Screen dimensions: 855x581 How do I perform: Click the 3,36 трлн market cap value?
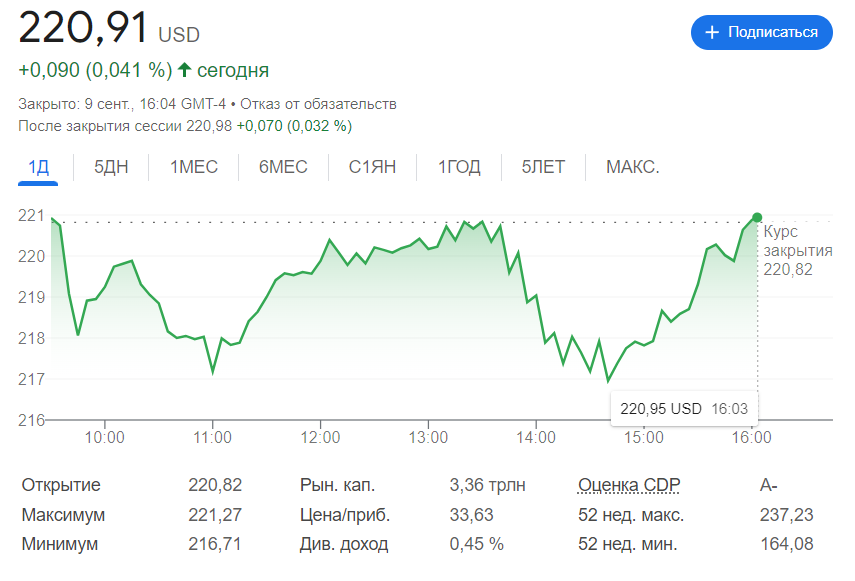pos(488,485)
